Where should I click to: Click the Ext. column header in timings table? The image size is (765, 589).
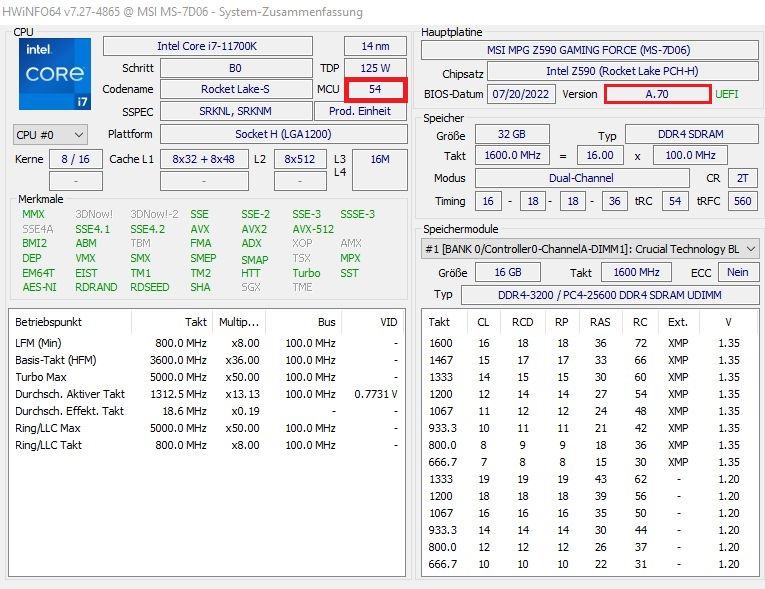[x=678, y=322]
